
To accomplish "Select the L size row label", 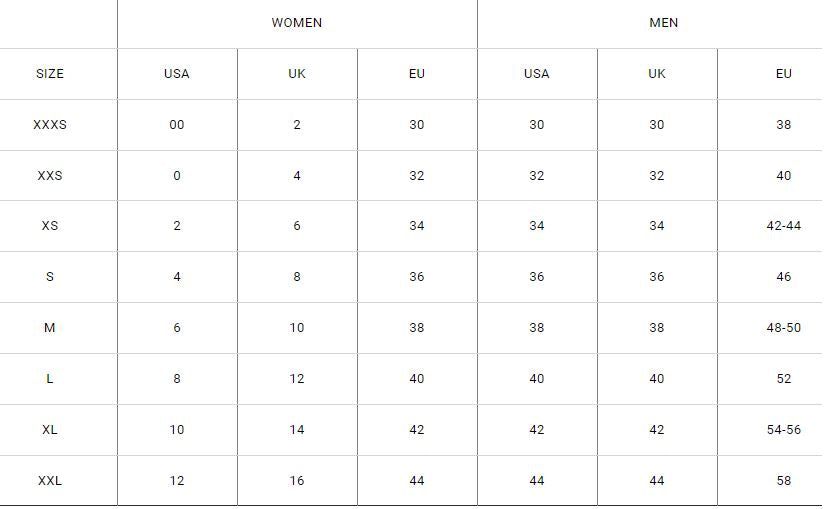I will (x=50, y=379).
